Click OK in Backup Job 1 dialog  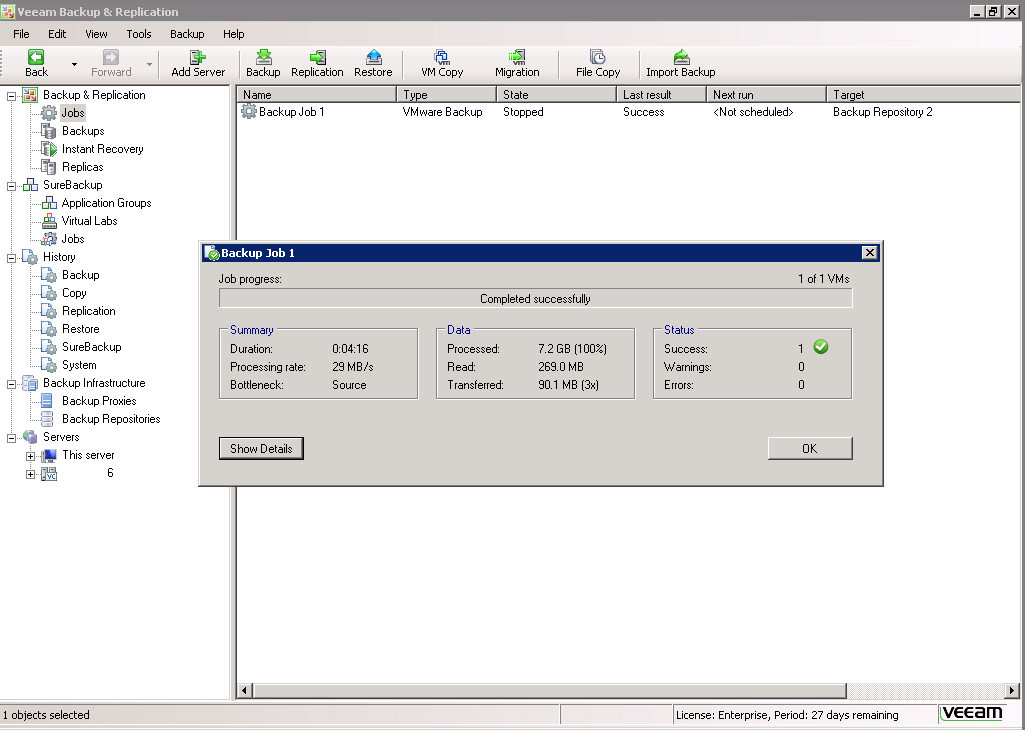810,449
